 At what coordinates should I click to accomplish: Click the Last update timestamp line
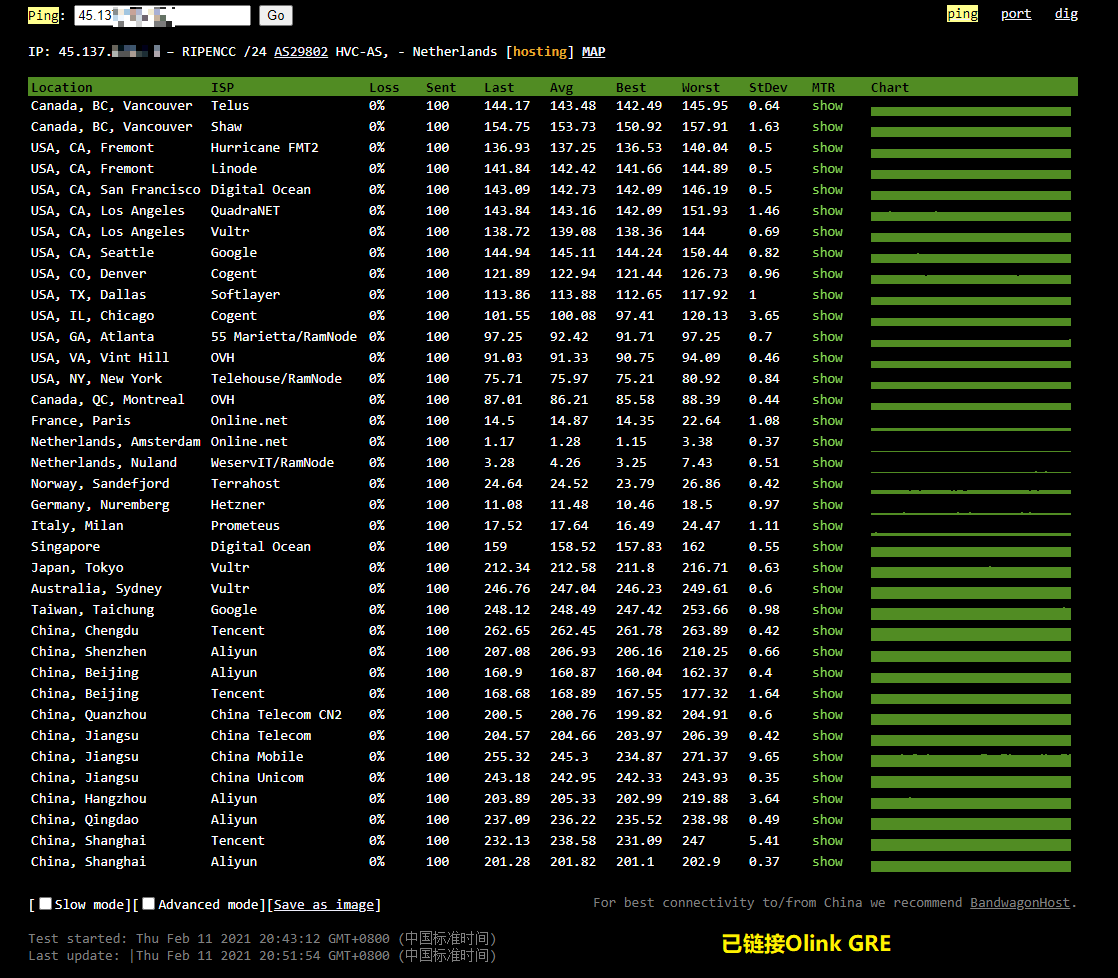pyautogui.click(x=262, y=955)
